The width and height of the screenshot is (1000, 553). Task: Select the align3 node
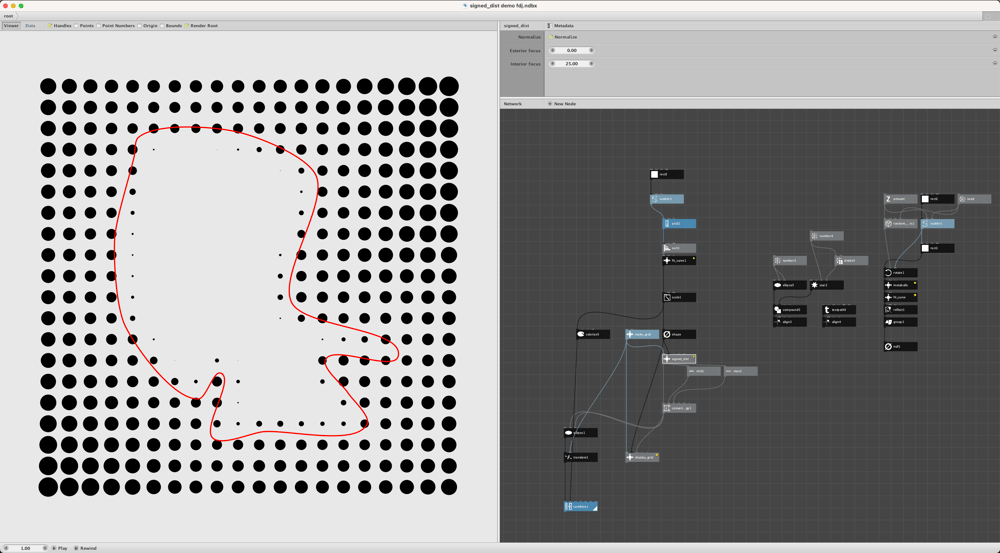coord(790,322)
